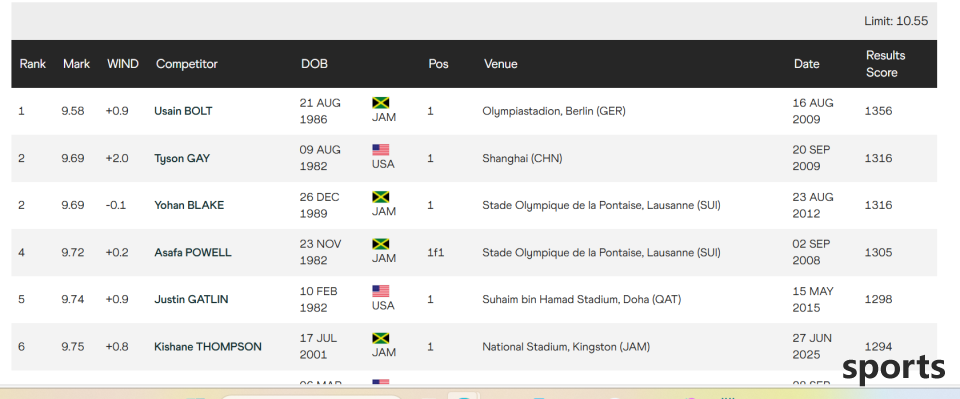Open Usain BOLT competitor profile
The width and height of the screenshot is (960, 399).
point(183,111)
